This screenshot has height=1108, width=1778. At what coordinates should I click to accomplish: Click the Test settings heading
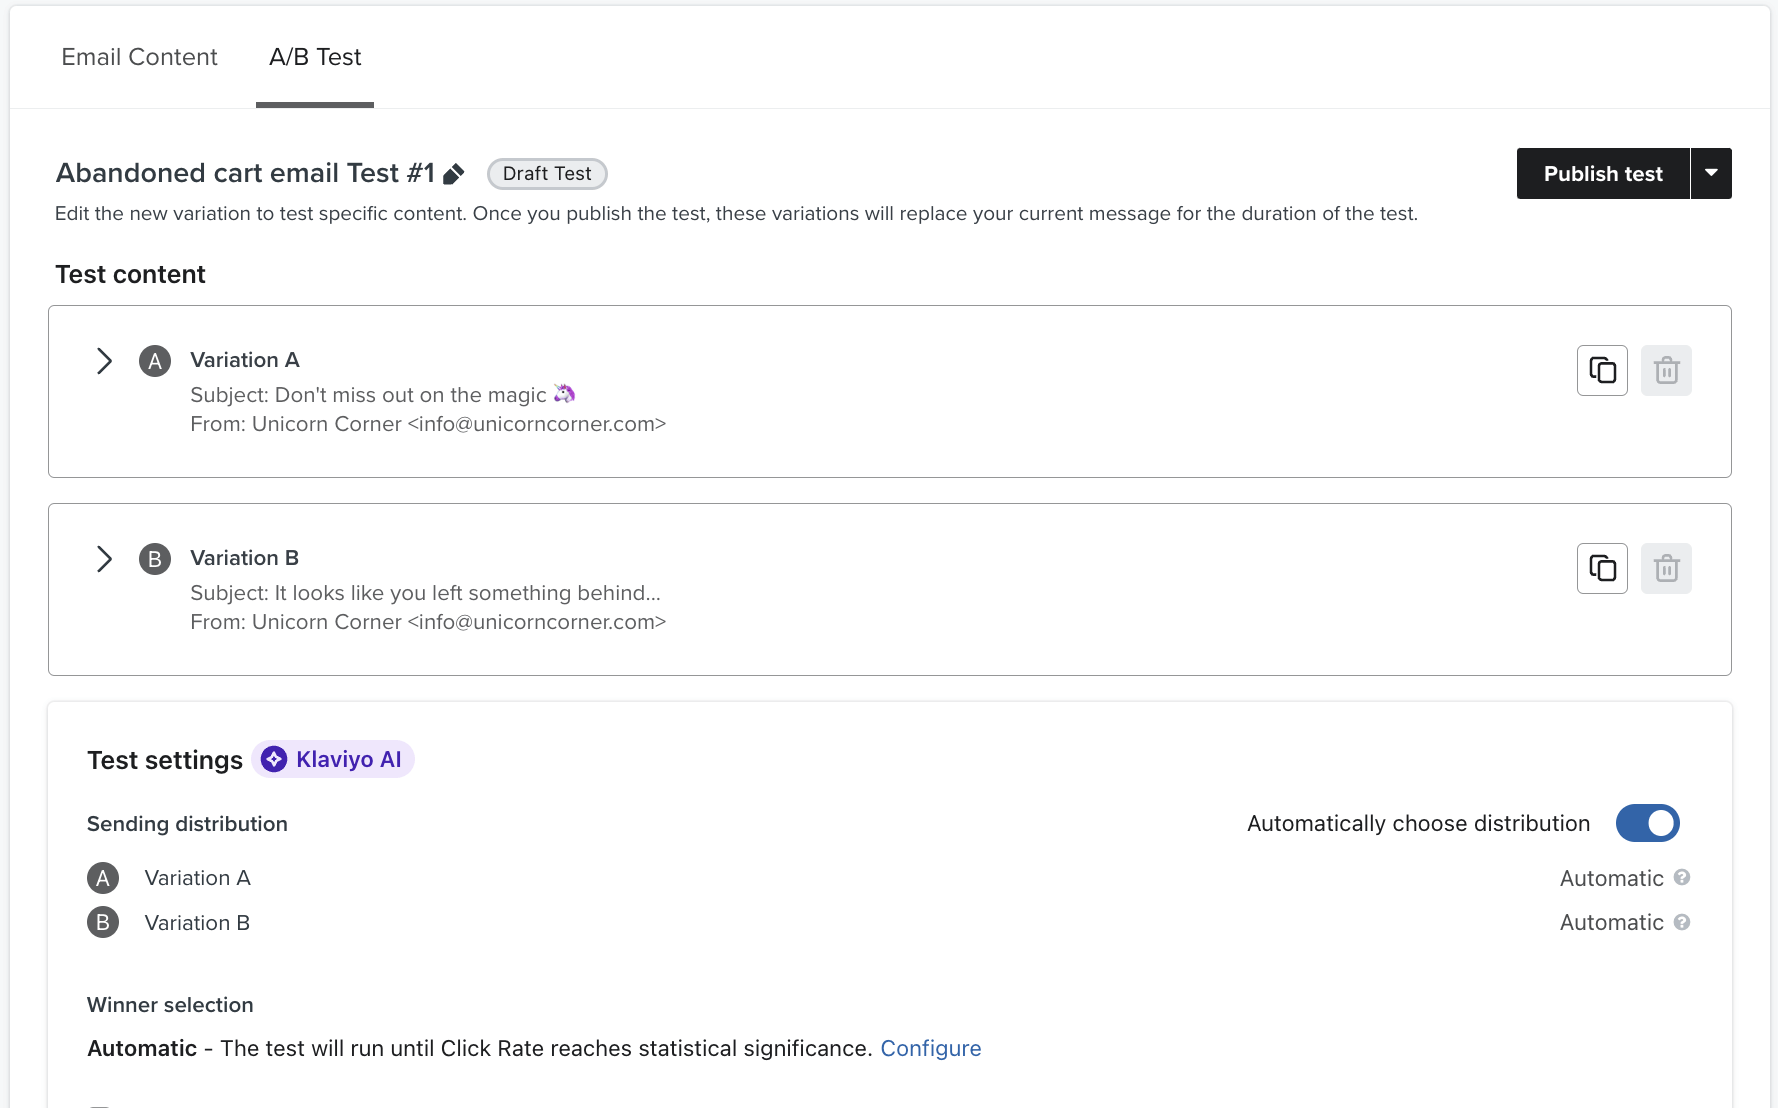pyautogui.click(x=165, y=760)
